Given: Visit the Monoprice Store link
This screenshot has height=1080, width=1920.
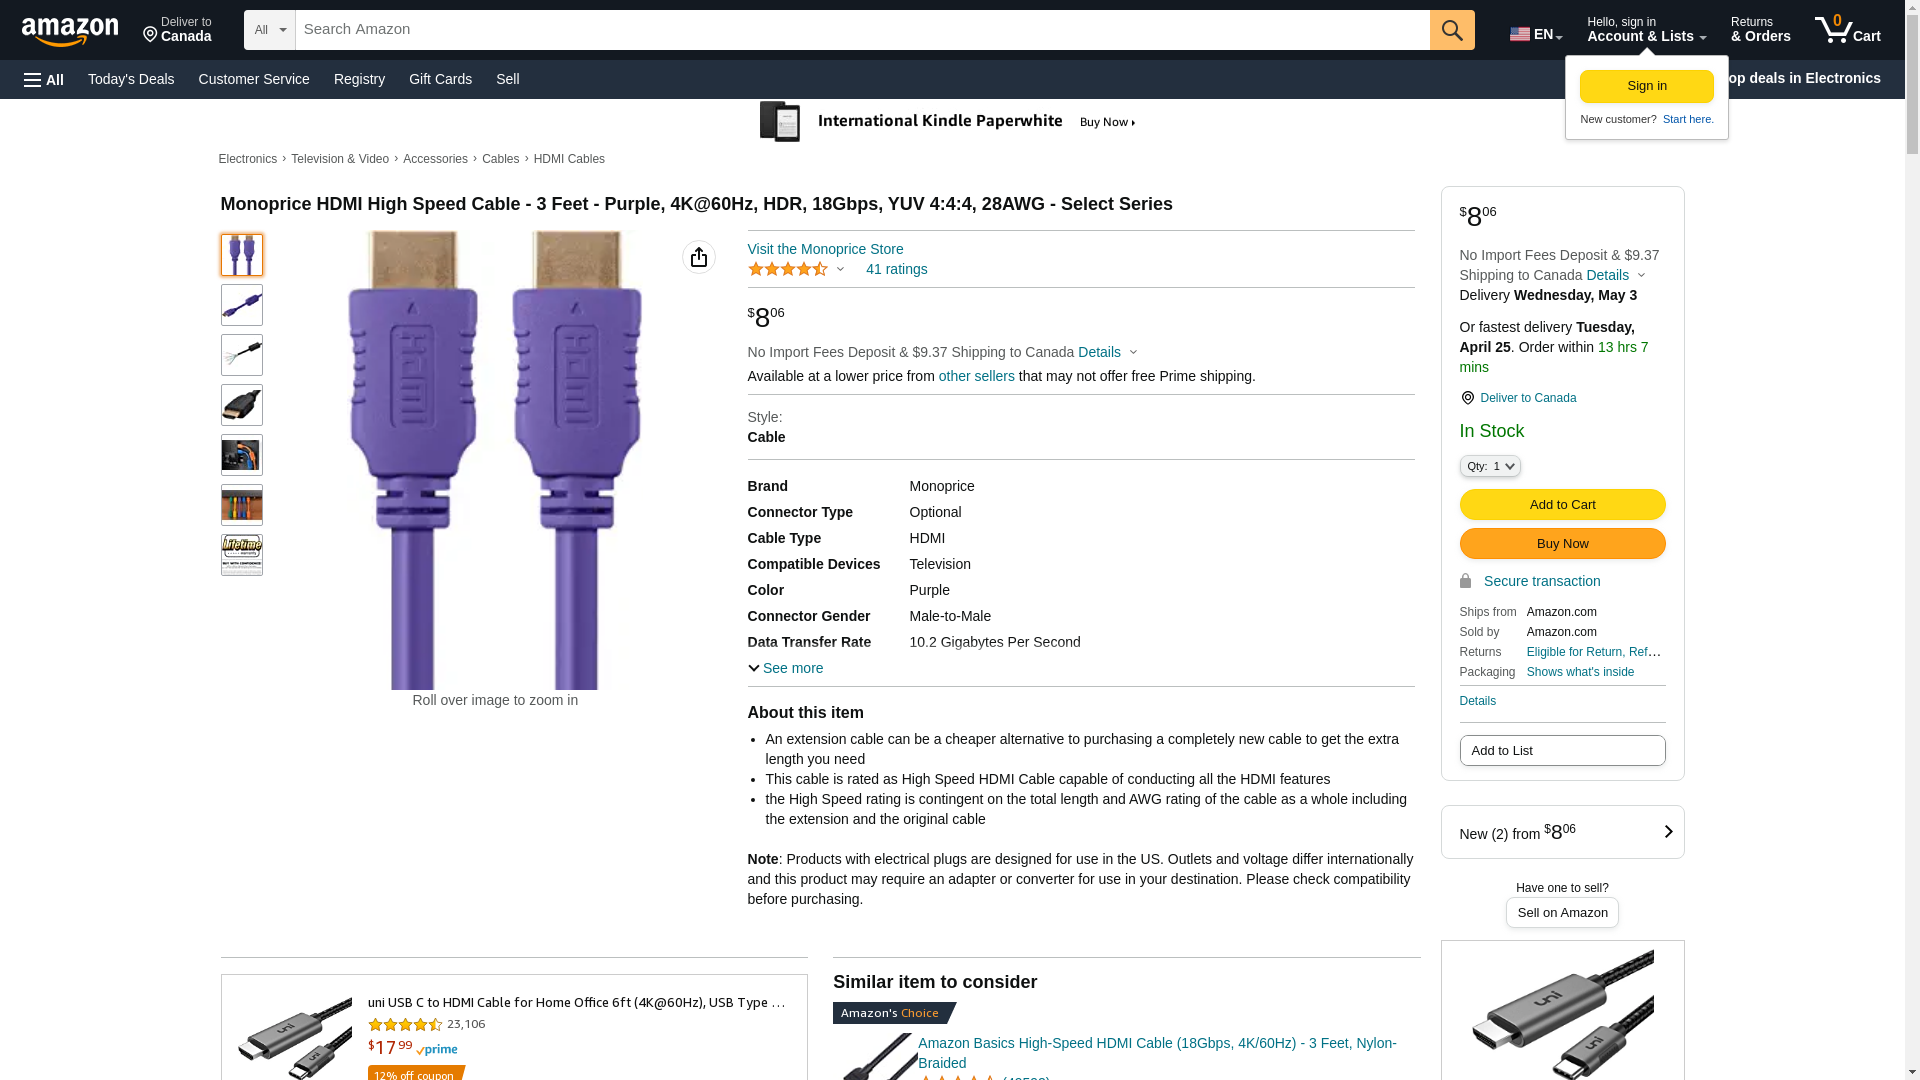Looking at the screenshot, I should point(825,249).
